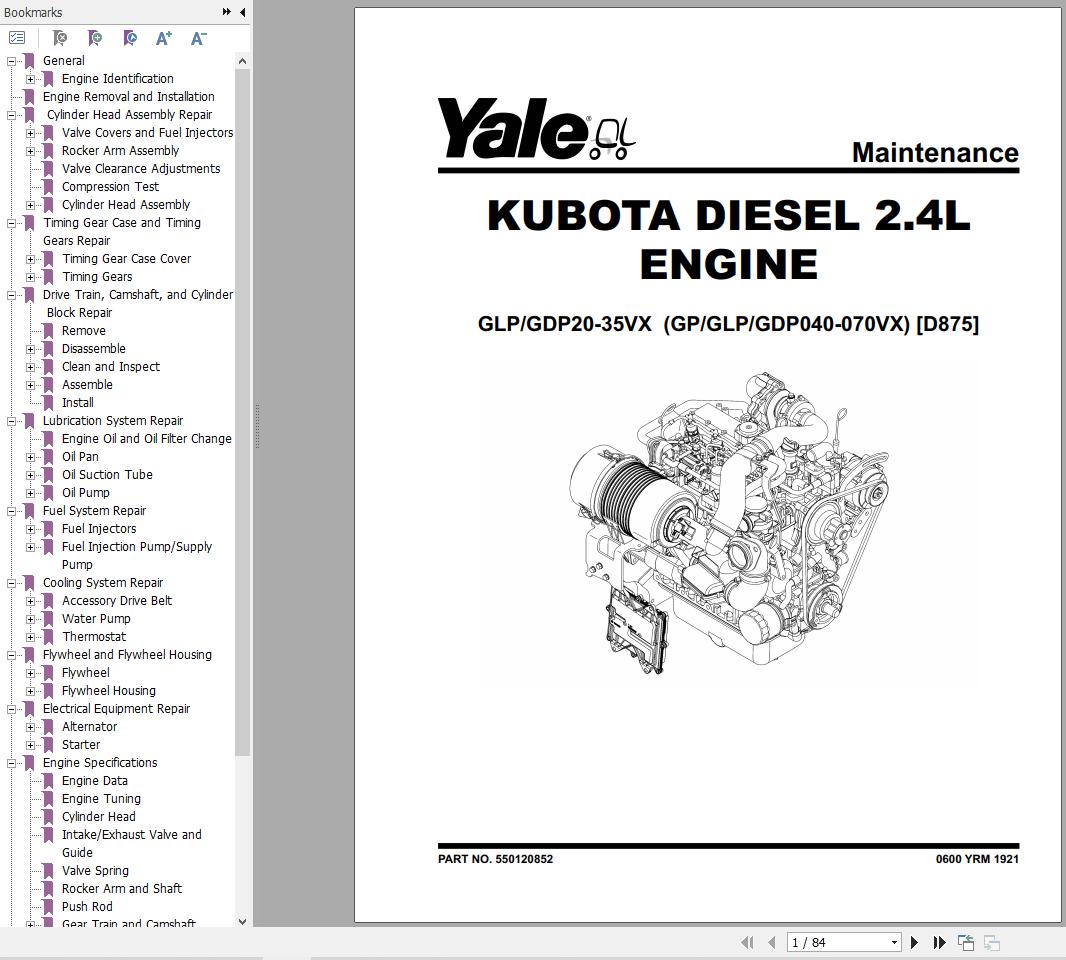Click the double-arrow expand panel button

pyautogui.click(x=227, y=12)
